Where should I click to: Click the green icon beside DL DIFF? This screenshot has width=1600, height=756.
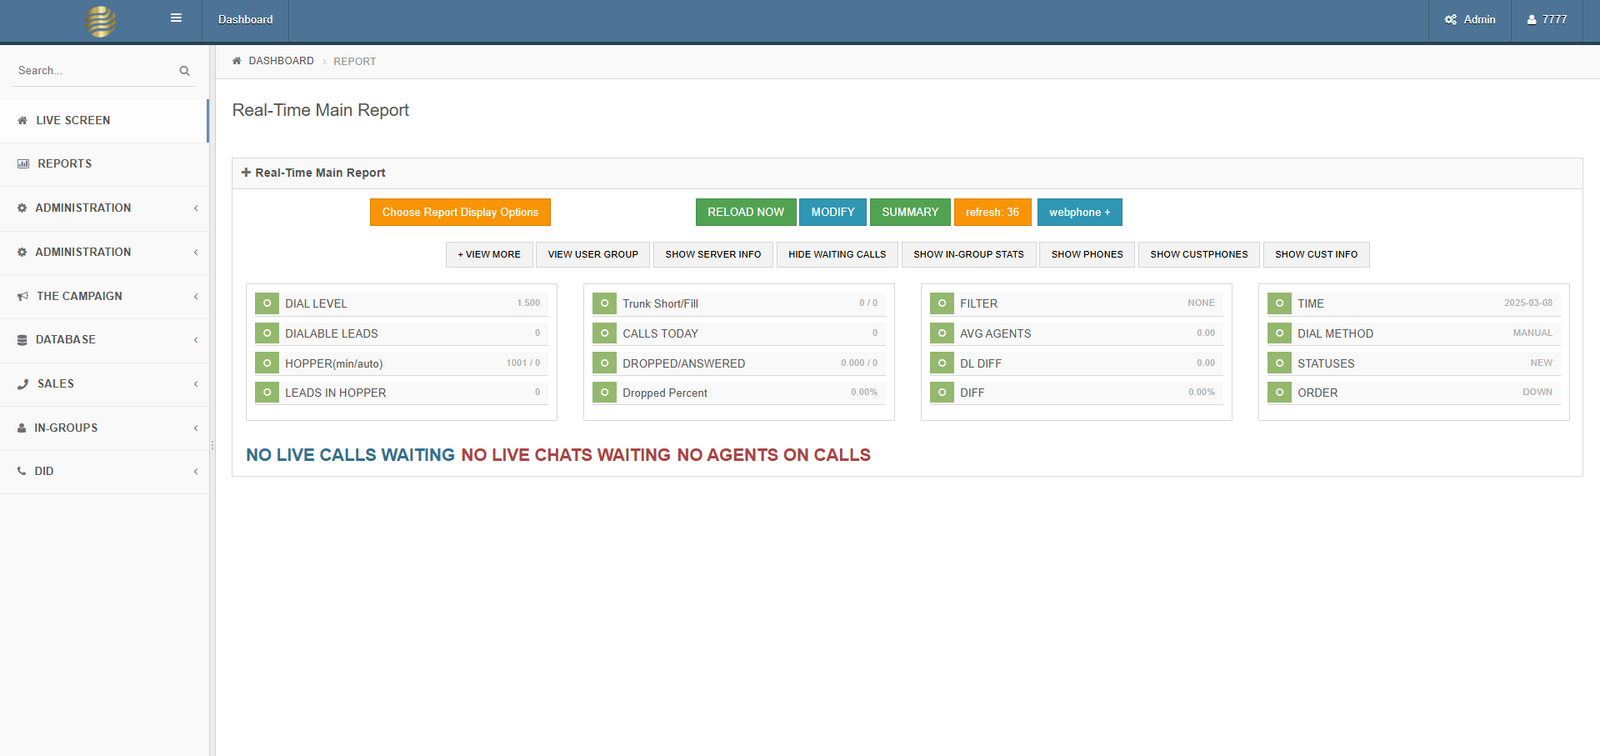click(x=942, y=363)
